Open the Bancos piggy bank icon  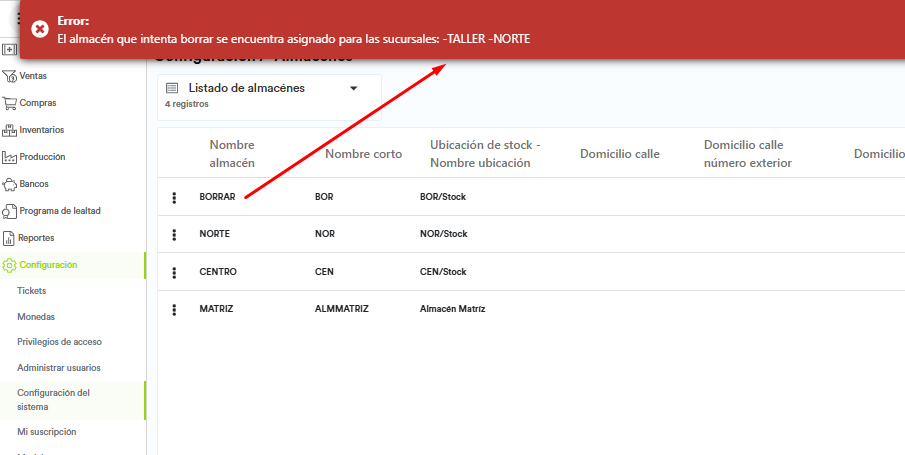pyautogui.click(x=10, y=184)
